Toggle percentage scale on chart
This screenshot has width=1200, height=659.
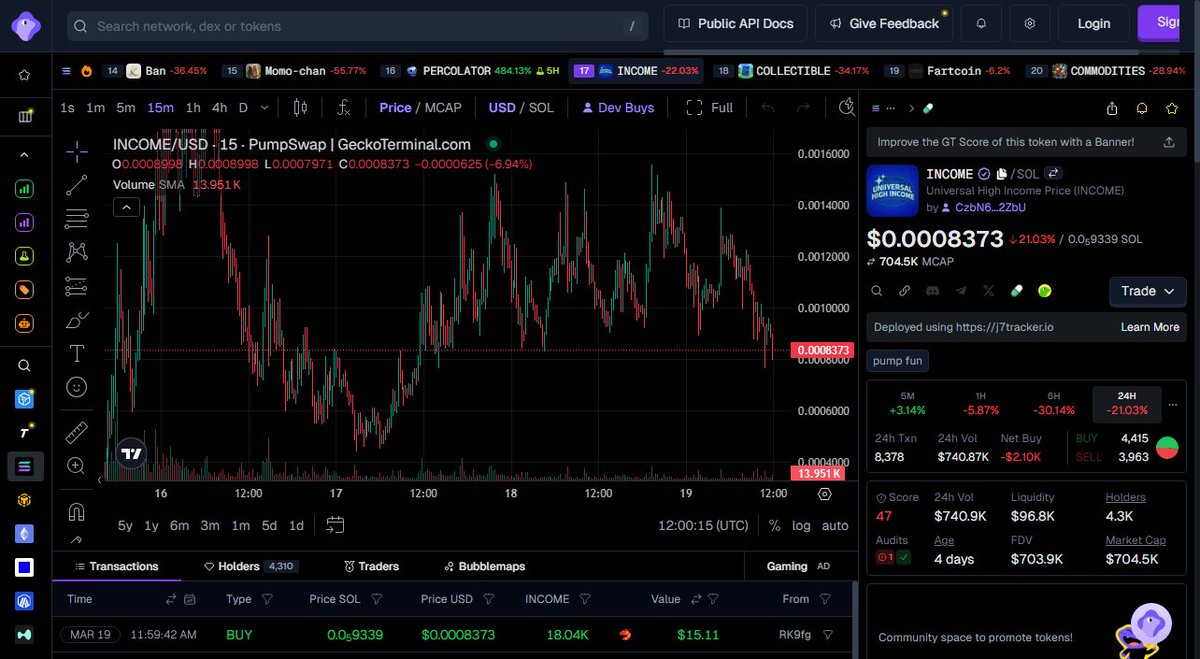pos(775,525)
